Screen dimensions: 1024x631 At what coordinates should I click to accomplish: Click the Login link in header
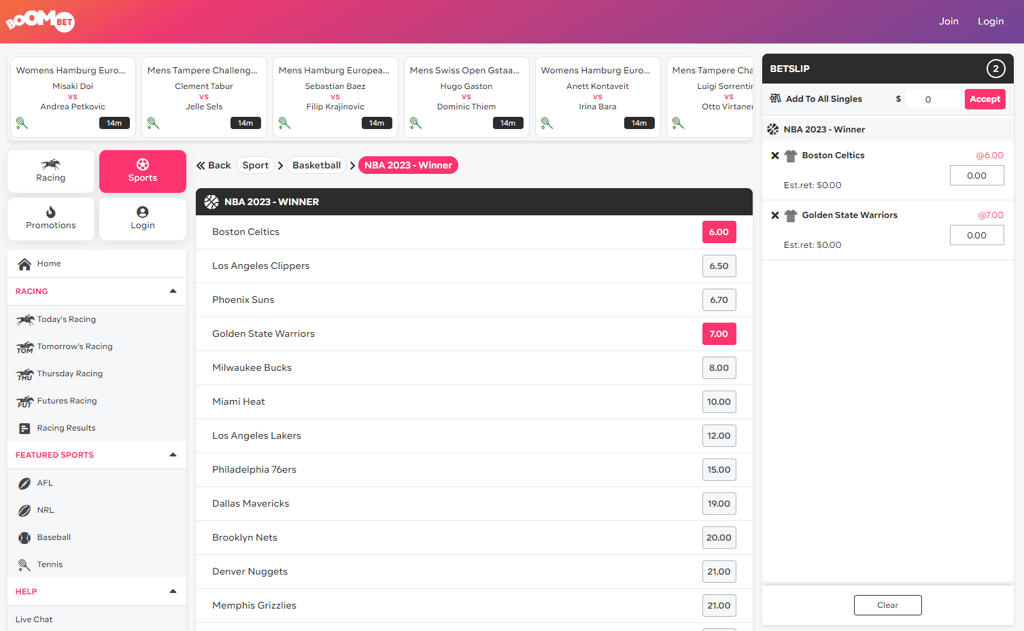click(x=991, y=21)
